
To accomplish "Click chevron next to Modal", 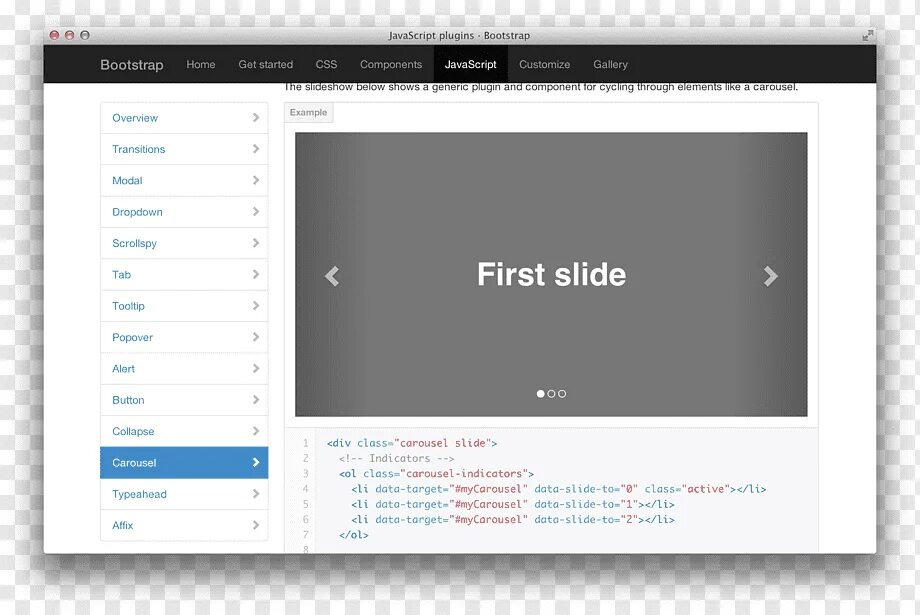I will tap(256, 180).
